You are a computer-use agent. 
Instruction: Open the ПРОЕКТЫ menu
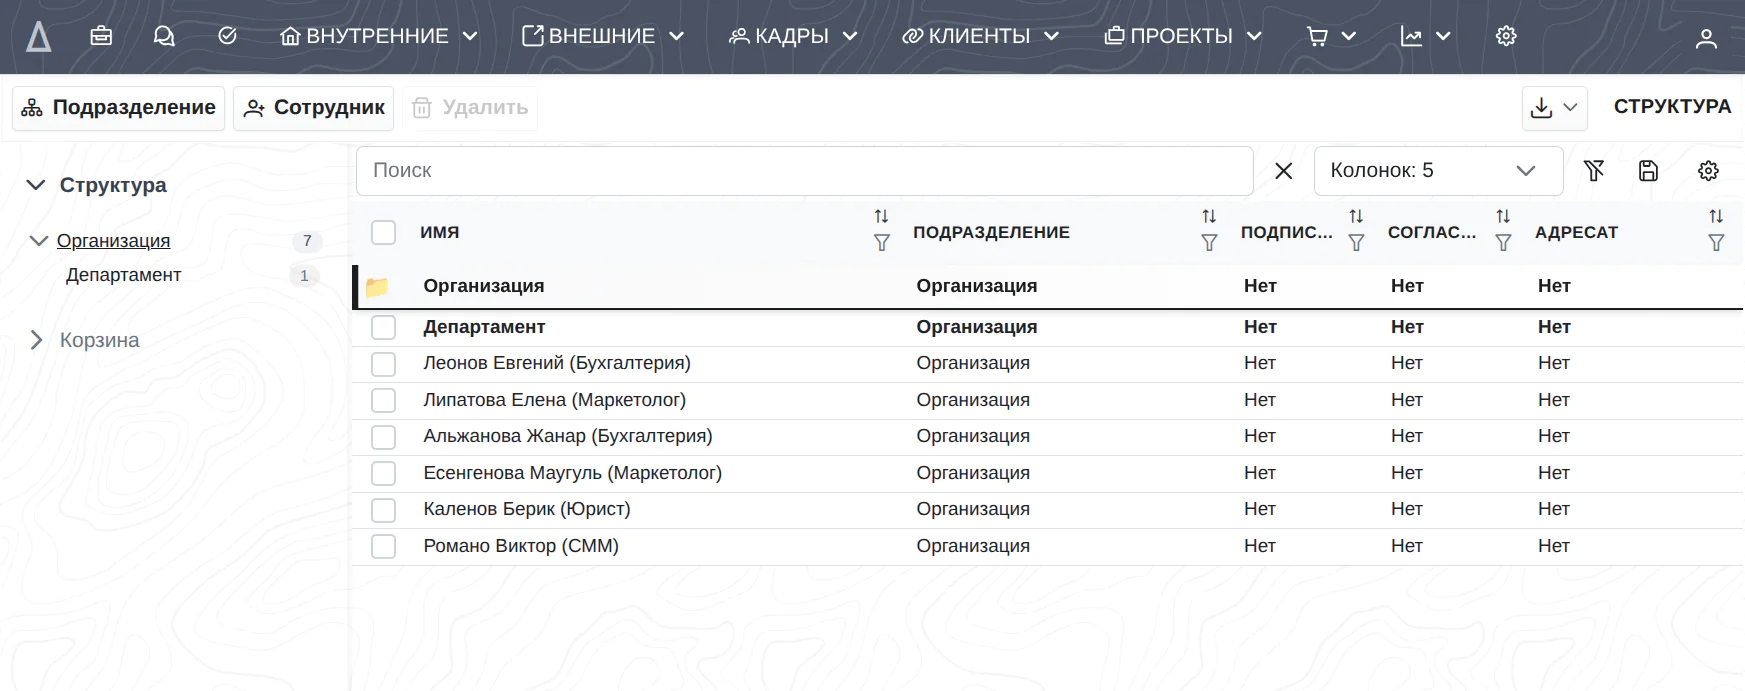(x=1183, y=36)
